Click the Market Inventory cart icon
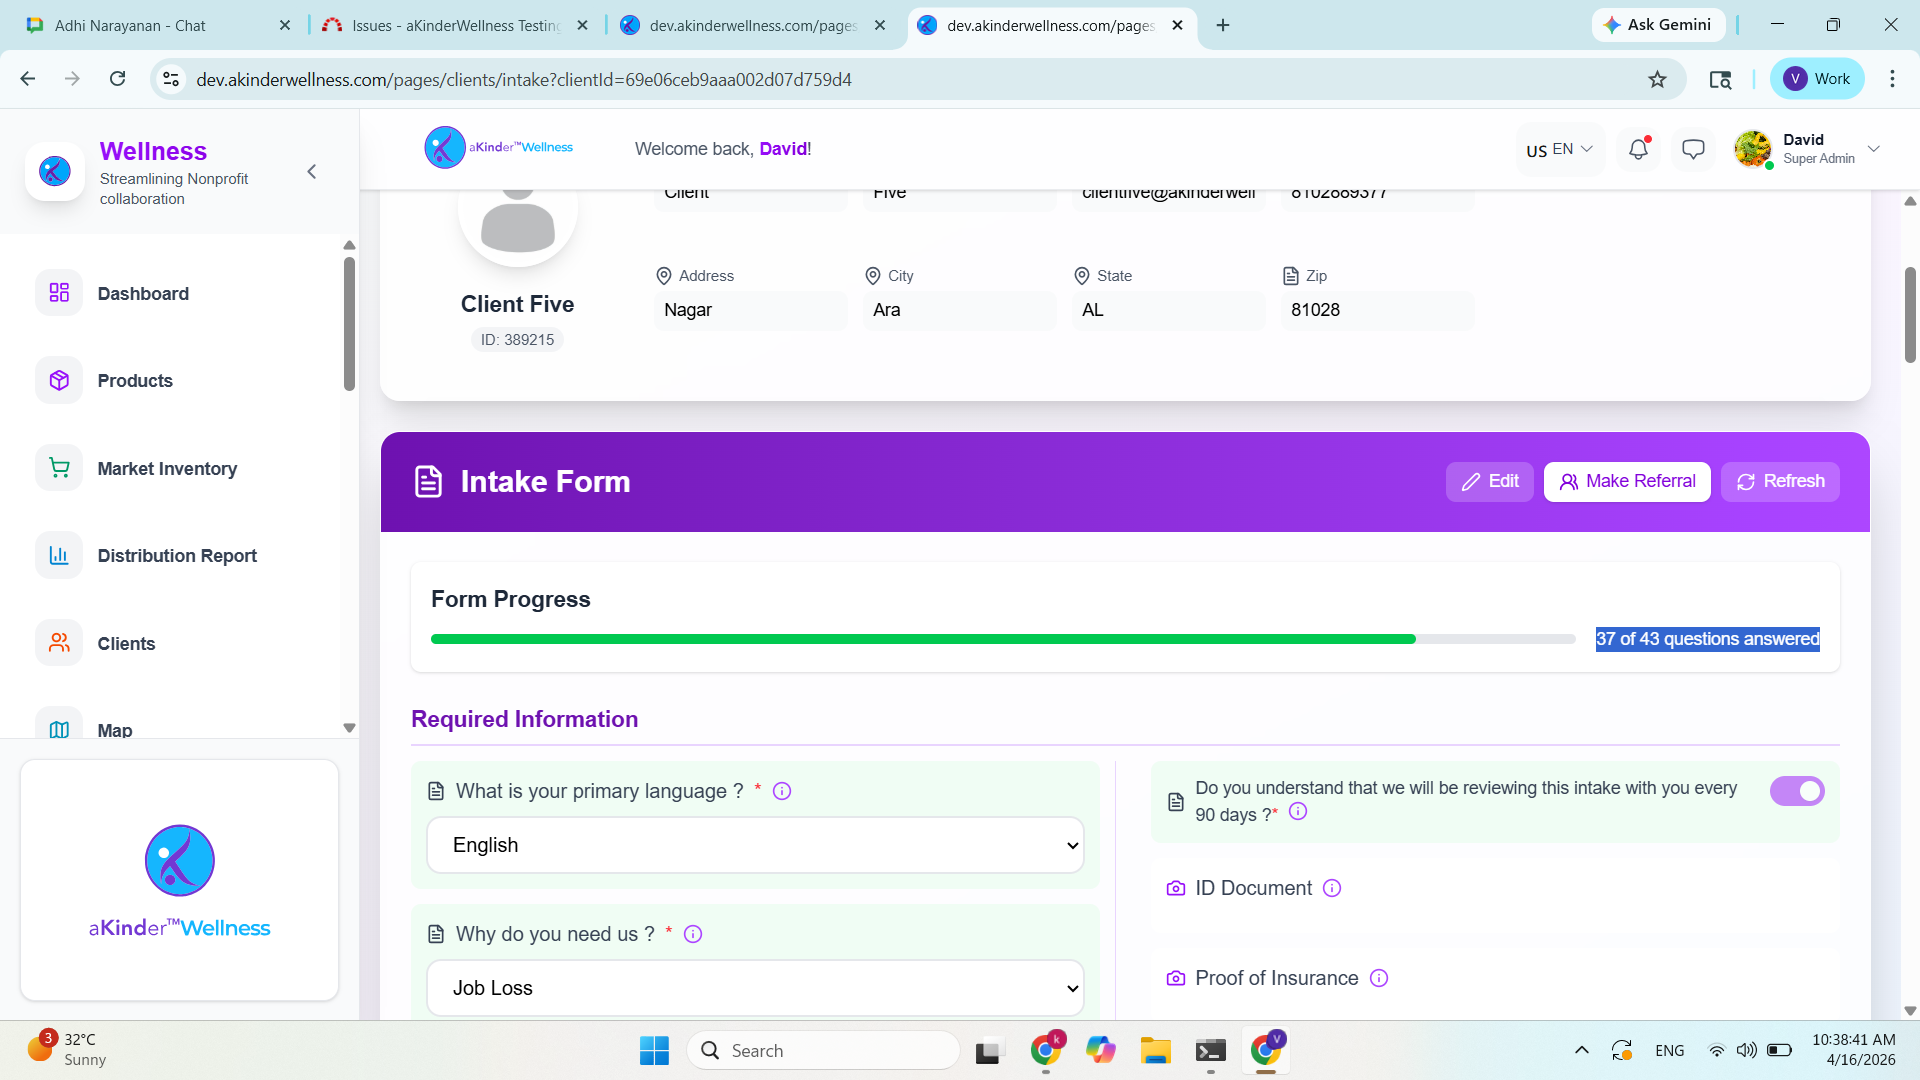This screenshot has height=1080, width=1920. (59, 468)
